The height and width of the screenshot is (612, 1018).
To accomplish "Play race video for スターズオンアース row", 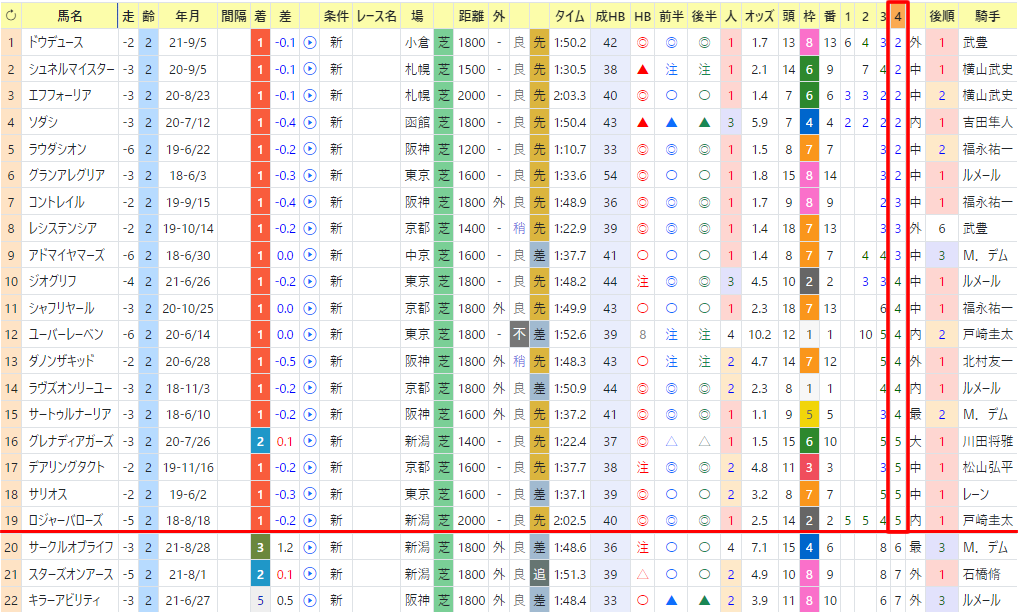I will 310,574.
